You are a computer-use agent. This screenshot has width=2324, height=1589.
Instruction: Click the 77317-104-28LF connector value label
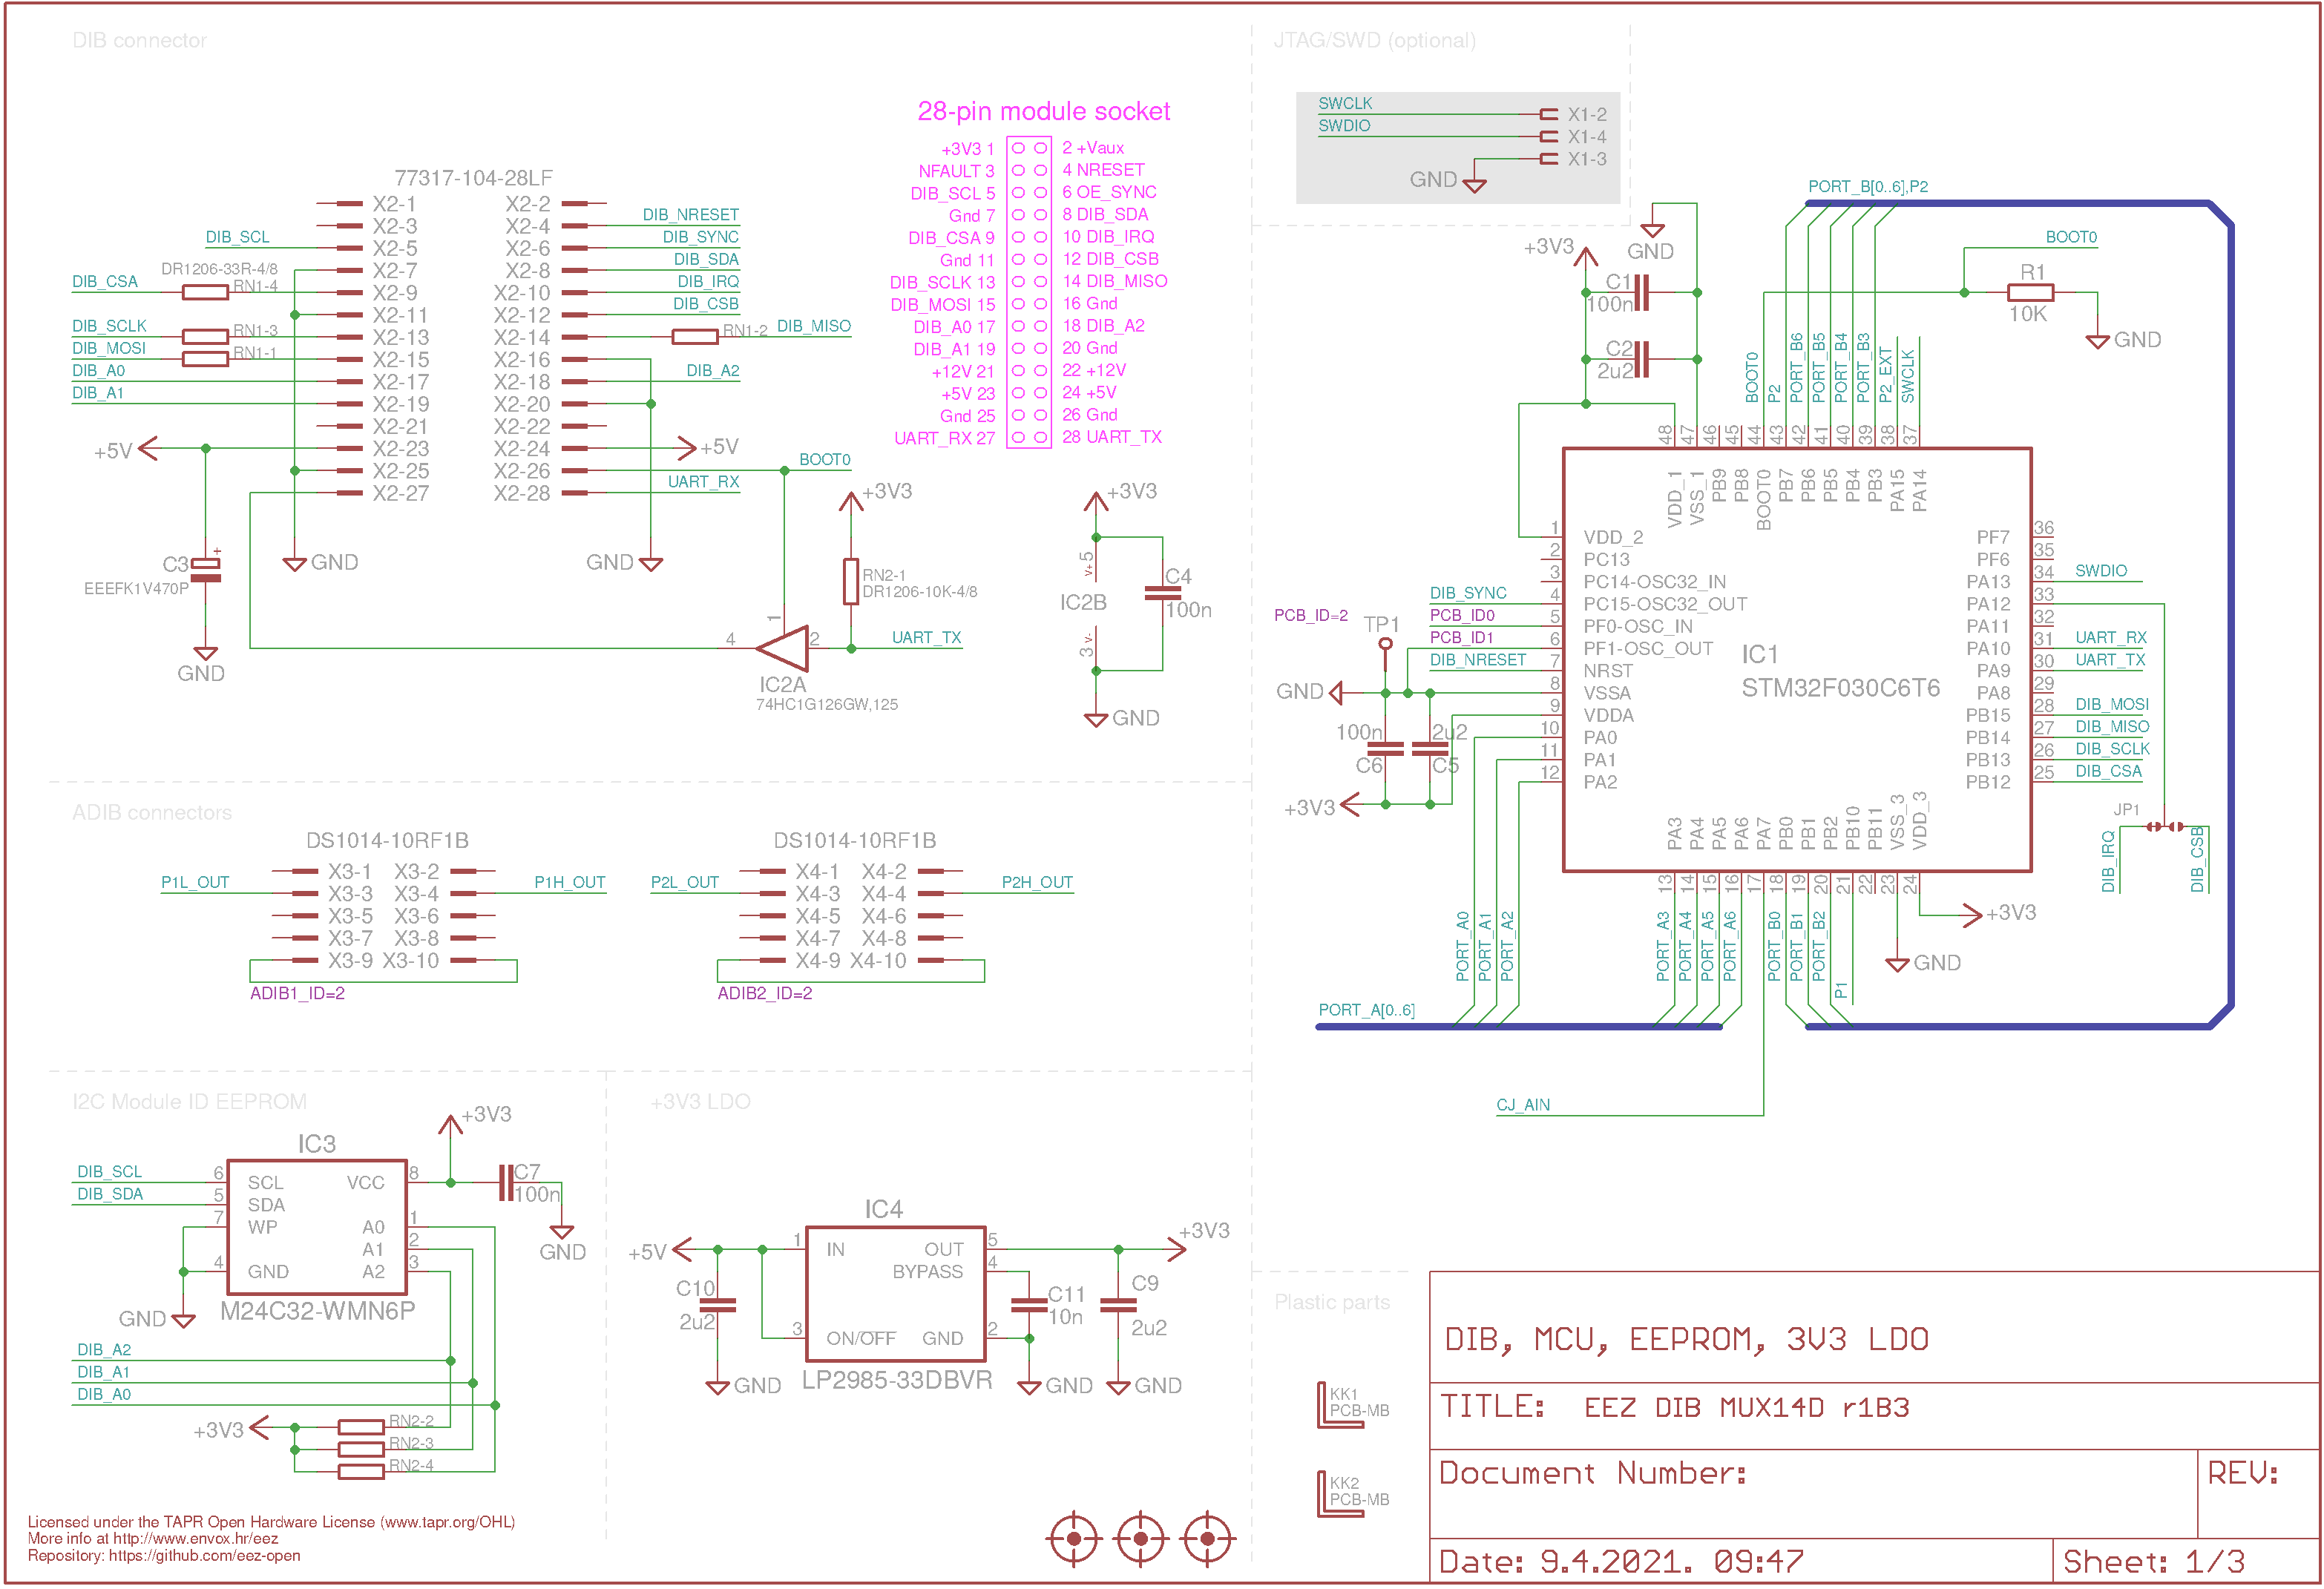pyautogui.click(x=473, y=178)
